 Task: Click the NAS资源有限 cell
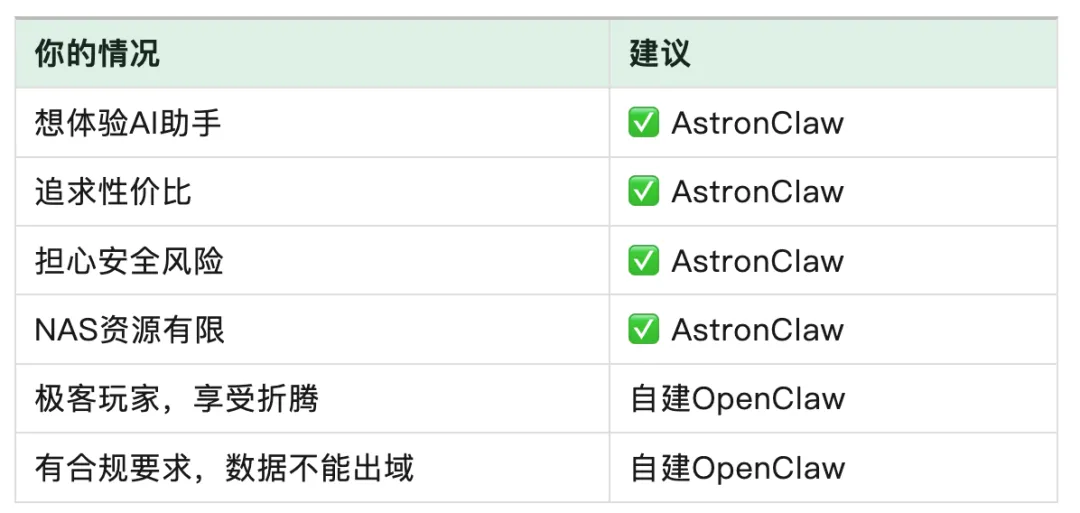coord(312,329)
